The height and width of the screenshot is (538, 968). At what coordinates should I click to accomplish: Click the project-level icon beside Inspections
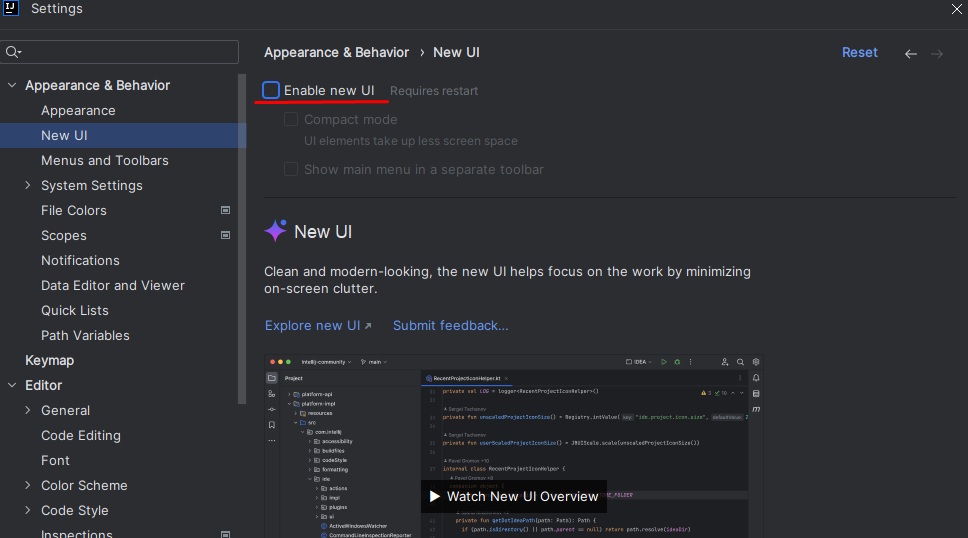tap(225, 534)
